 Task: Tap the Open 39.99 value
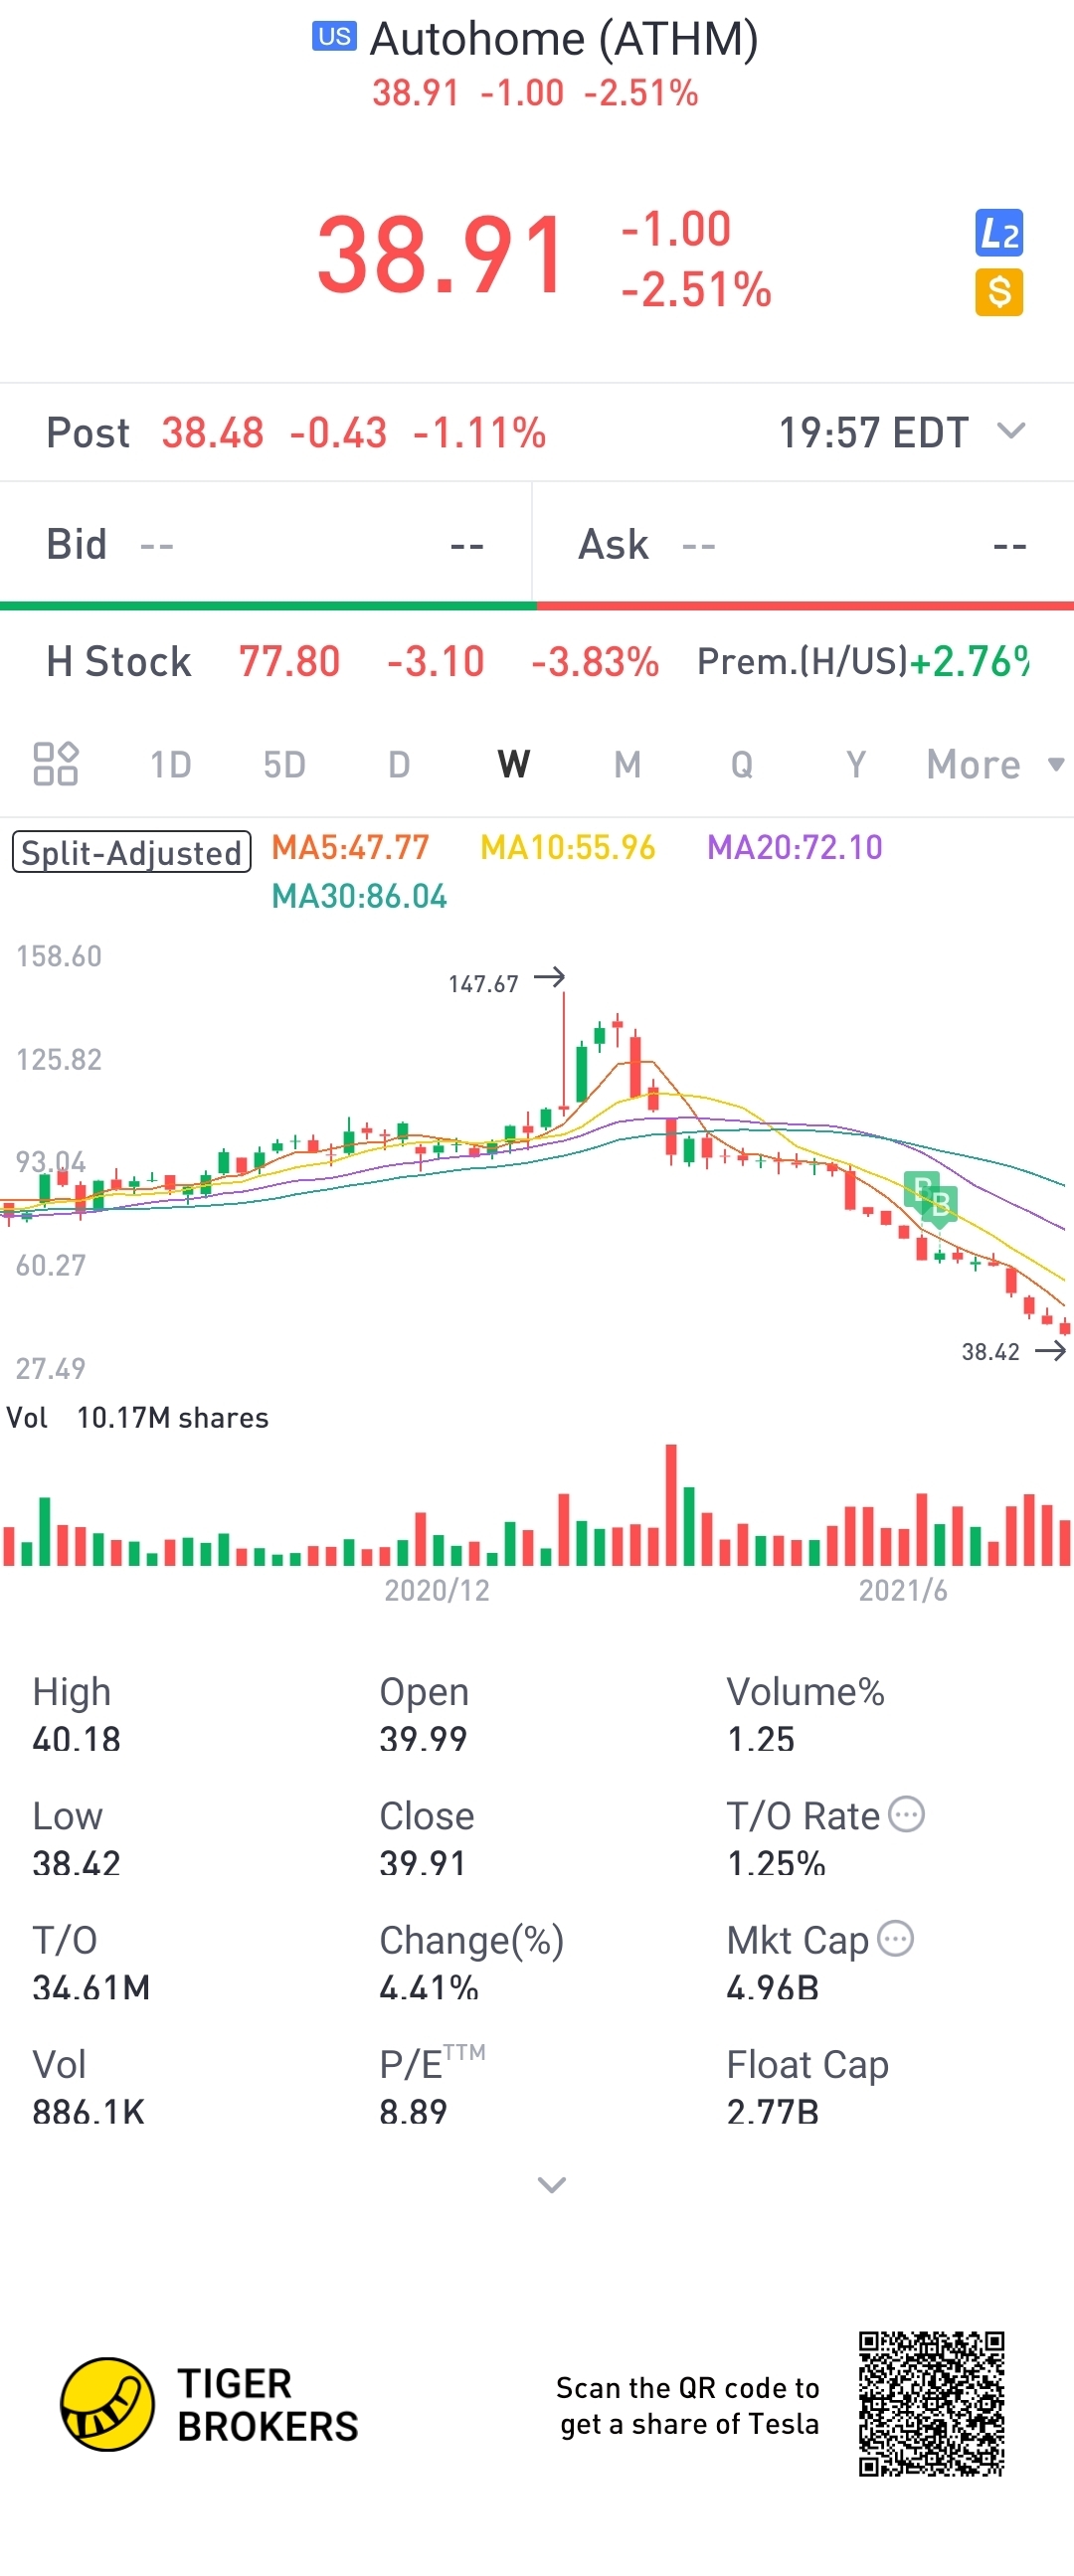423,1738
